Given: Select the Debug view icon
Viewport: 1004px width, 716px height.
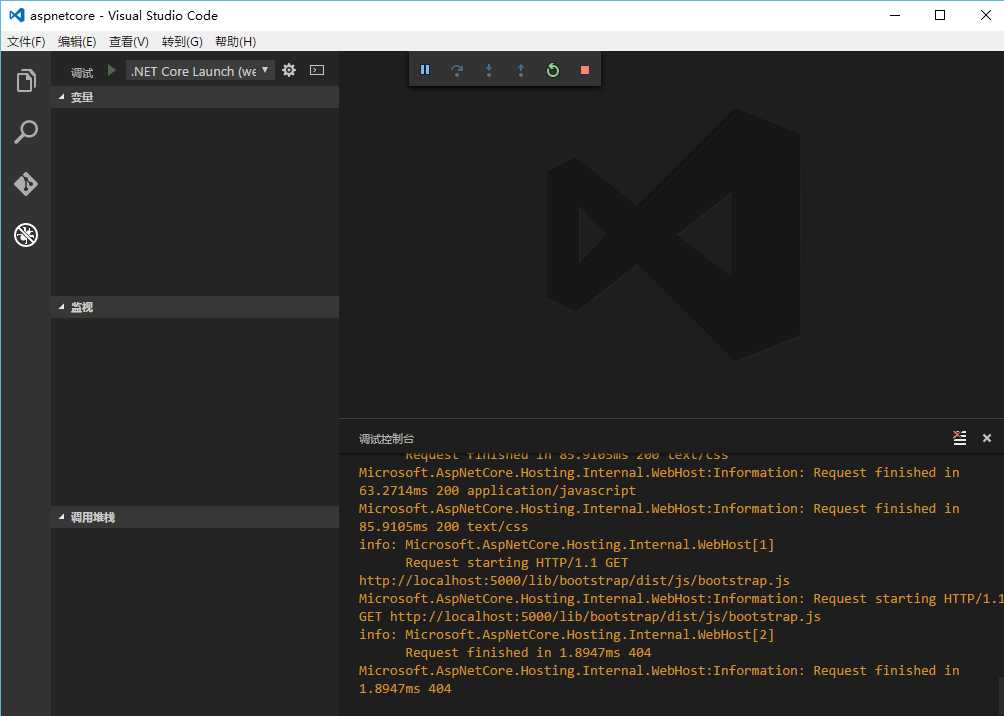Looking at the screenshot, I should point(26,235).
